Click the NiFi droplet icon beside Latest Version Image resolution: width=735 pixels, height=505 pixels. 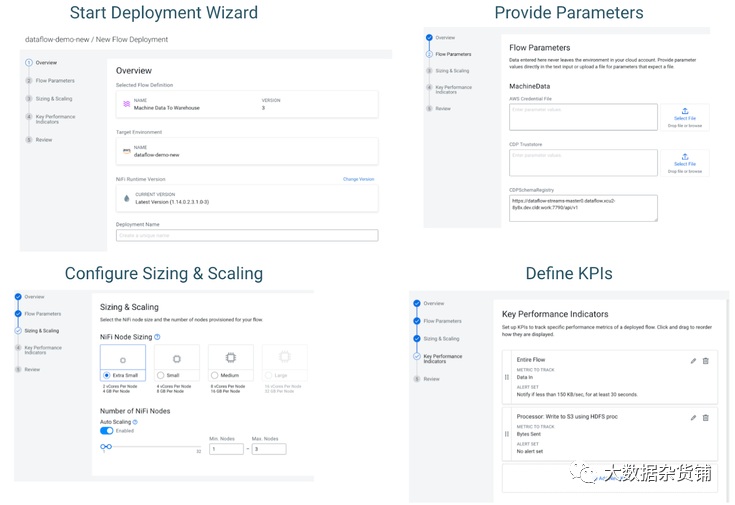point(127,198)
